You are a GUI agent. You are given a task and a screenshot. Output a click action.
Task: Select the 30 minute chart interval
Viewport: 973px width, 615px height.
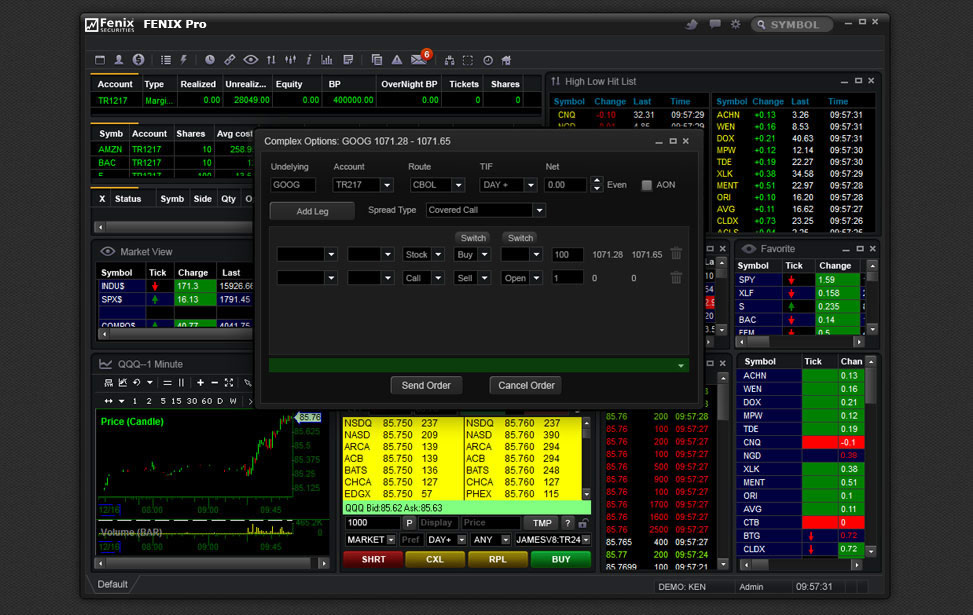coord(192,401)
